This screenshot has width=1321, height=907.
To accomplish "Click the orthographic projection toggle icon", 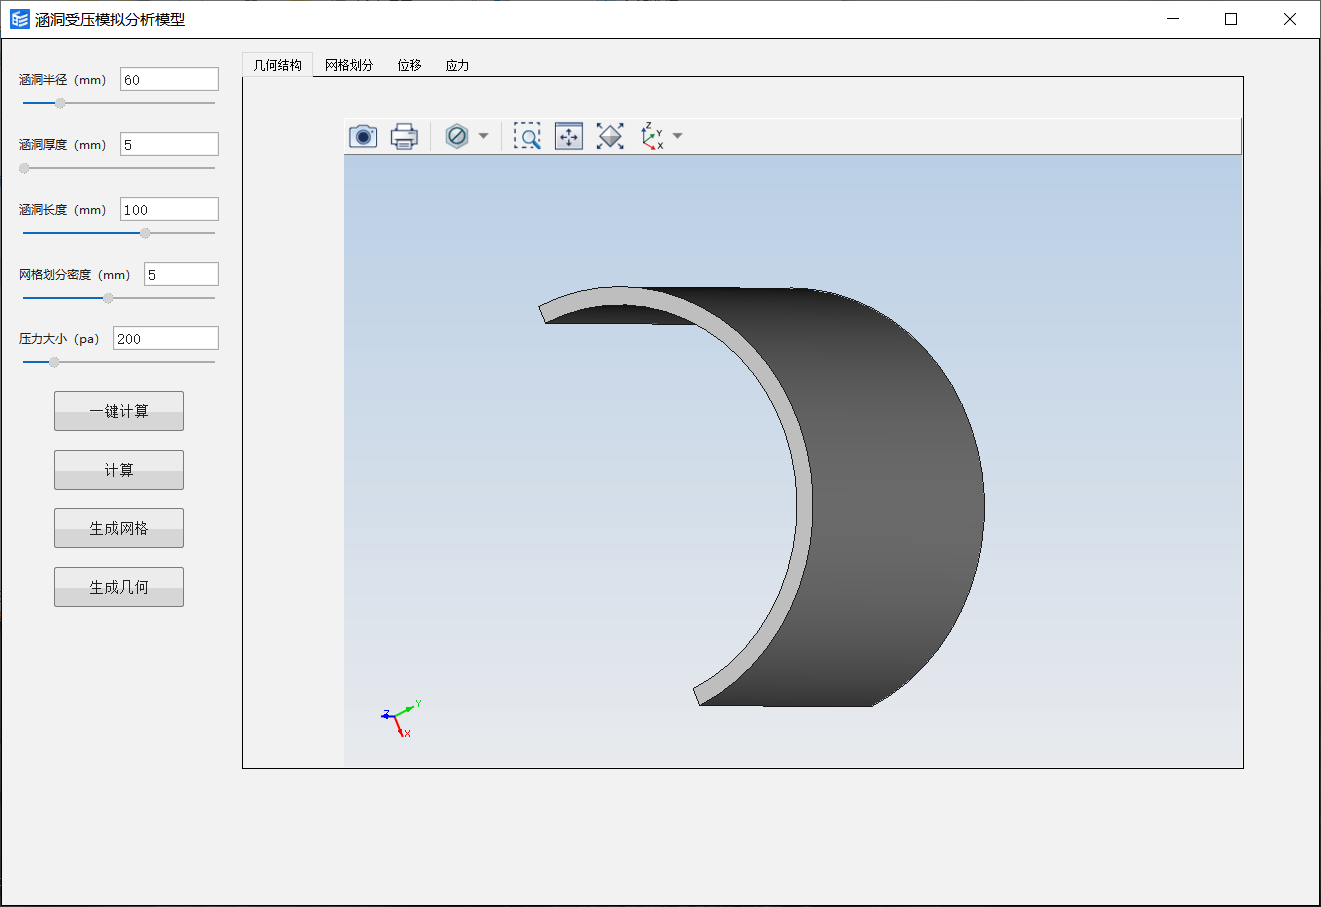I will 610,136.
